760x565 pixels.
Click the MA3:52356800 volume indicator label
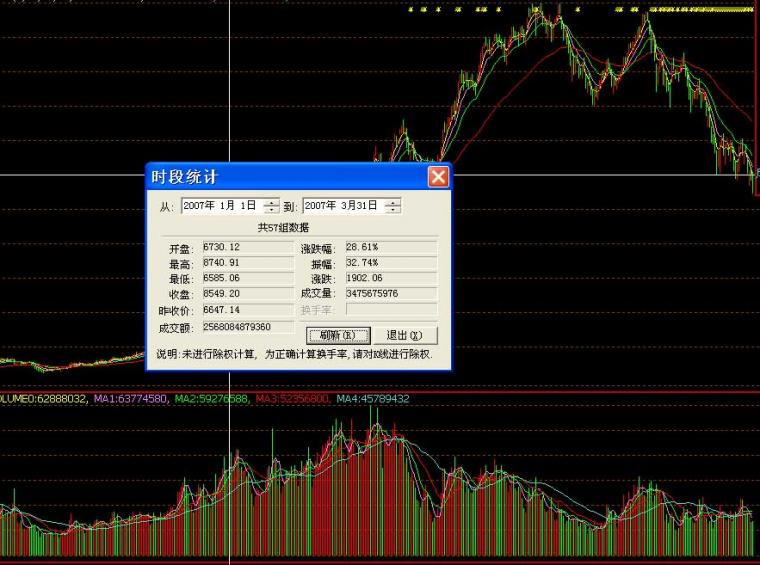click(x=292, y=399)
